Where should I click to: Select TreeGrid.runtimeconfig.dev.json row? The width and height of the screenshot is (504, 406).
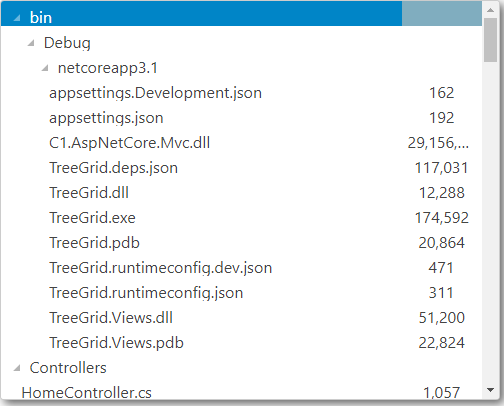(x=241, y=268)
